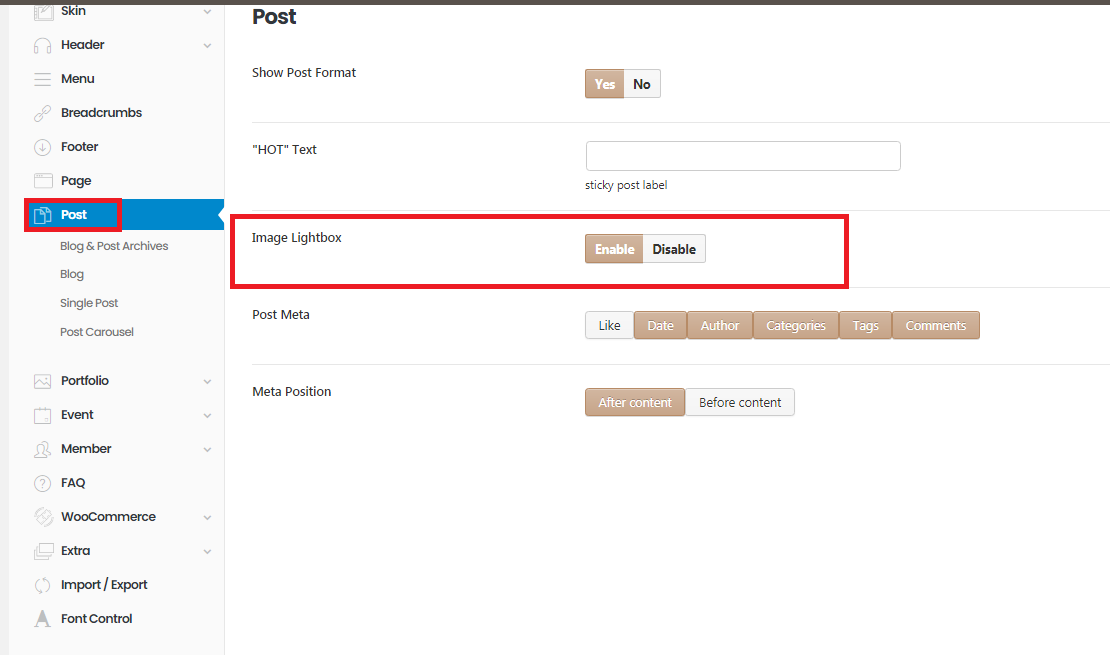Expand the Extra section chevron
The height and width of the screenshot is (655, 1110).
point(207,551)
